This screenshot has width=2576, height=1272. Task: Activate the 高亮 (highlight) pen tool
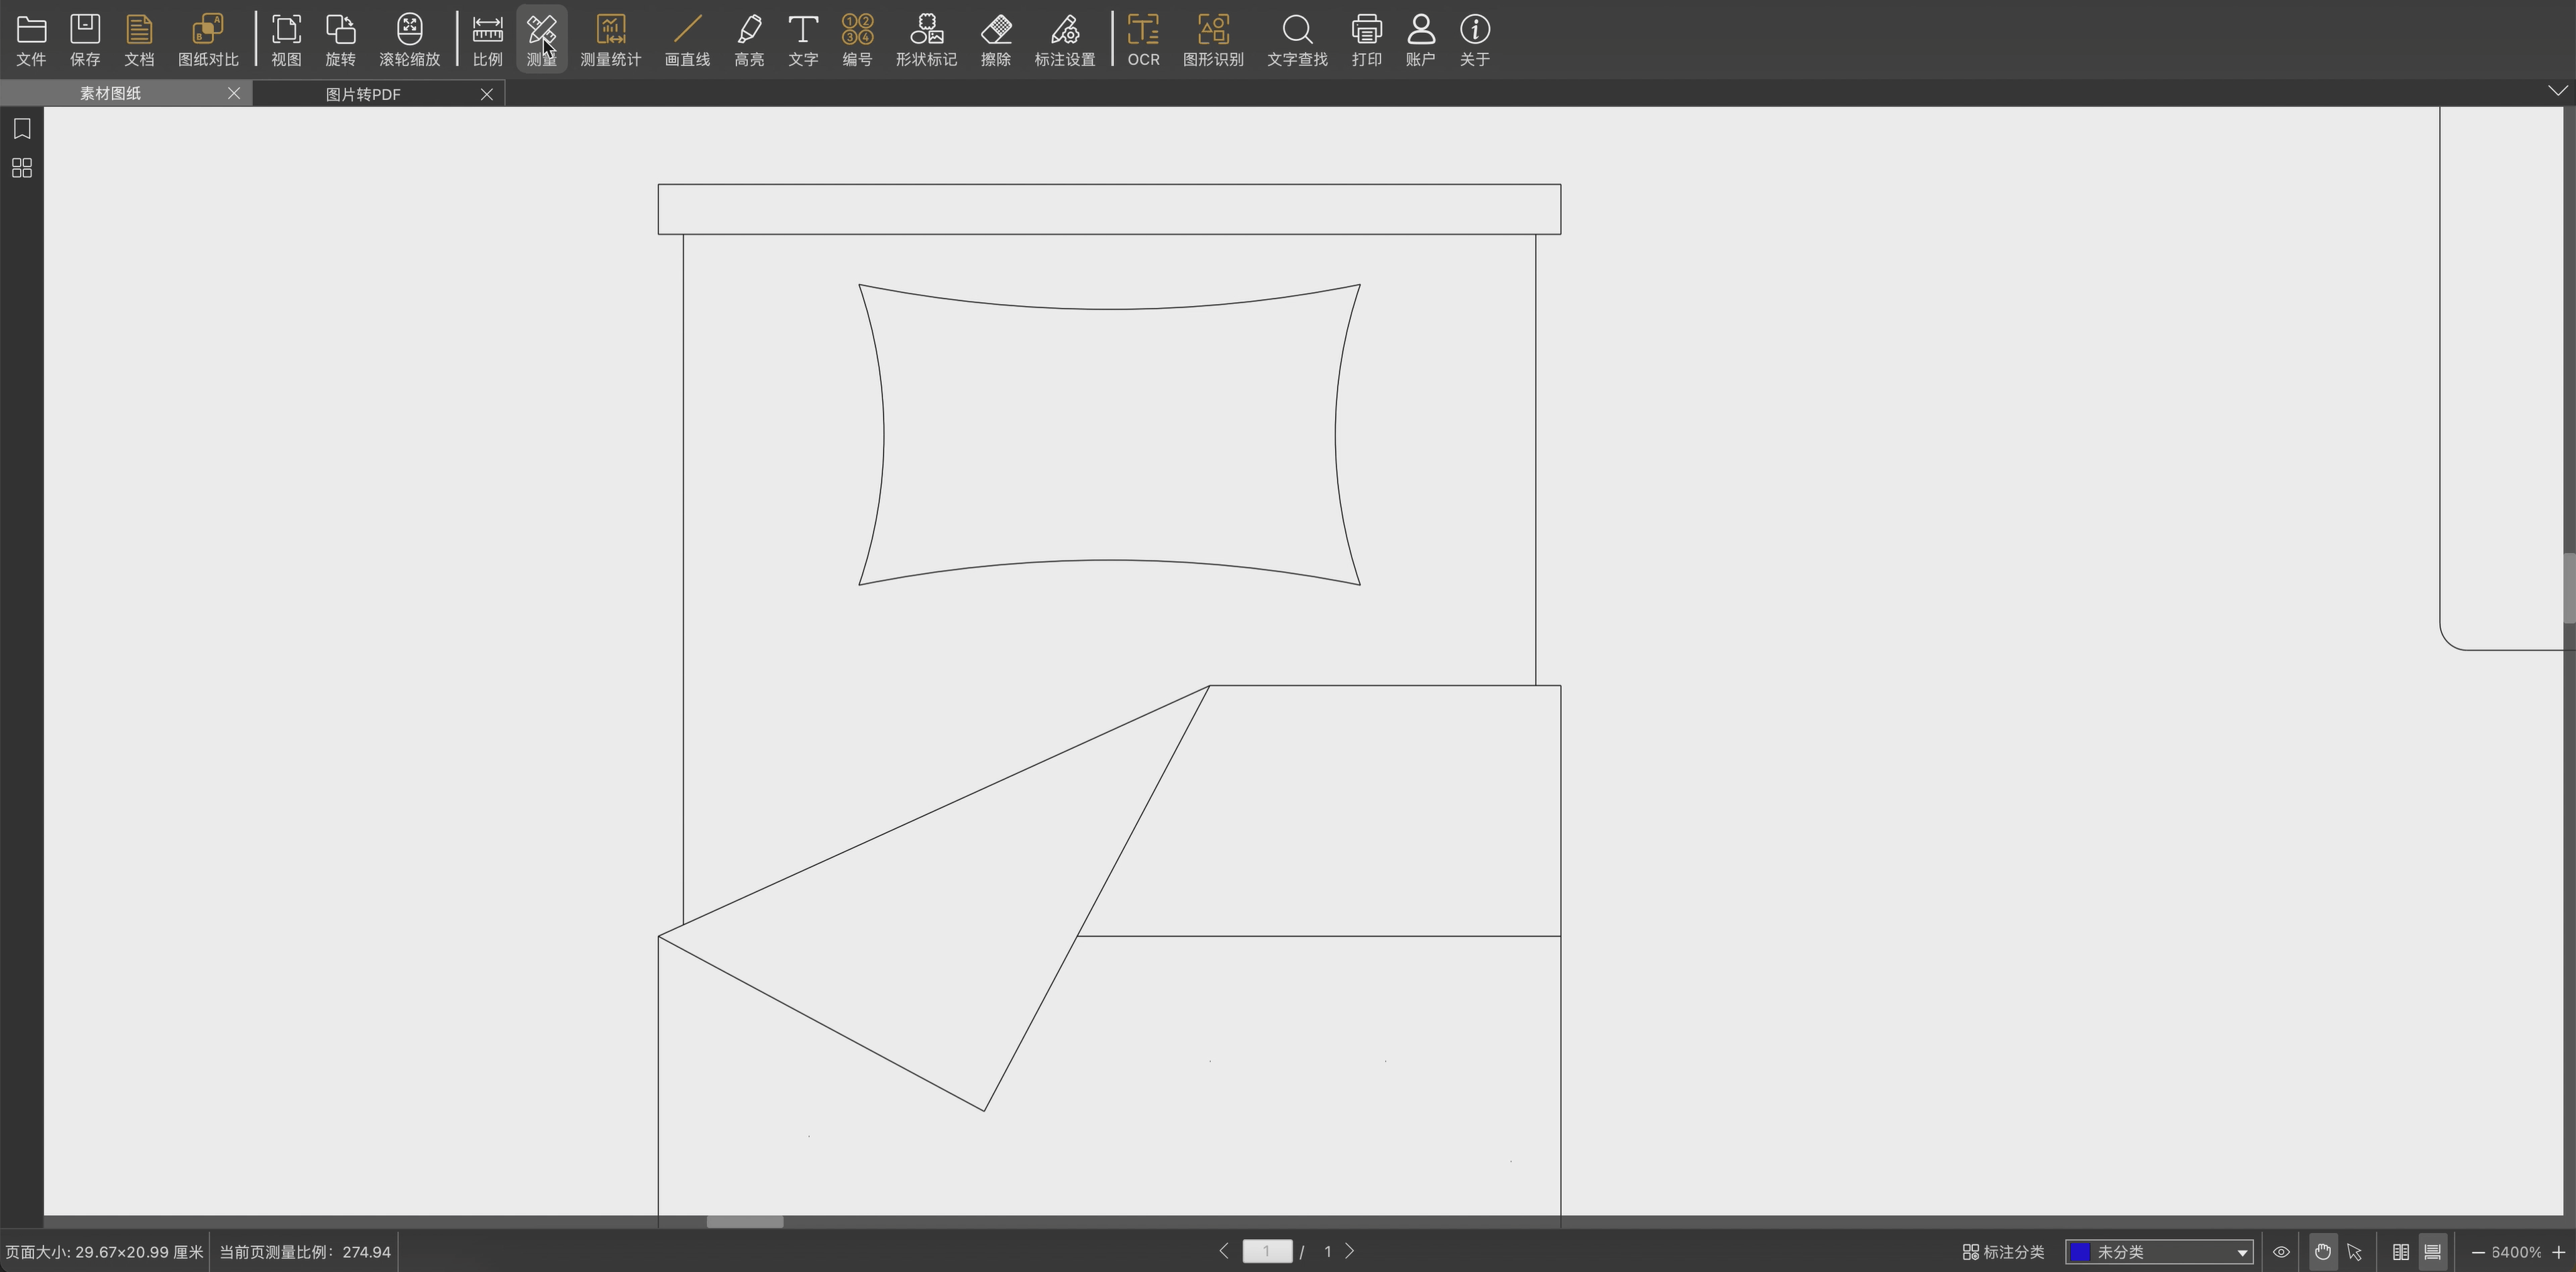click(x=749, y=40)
